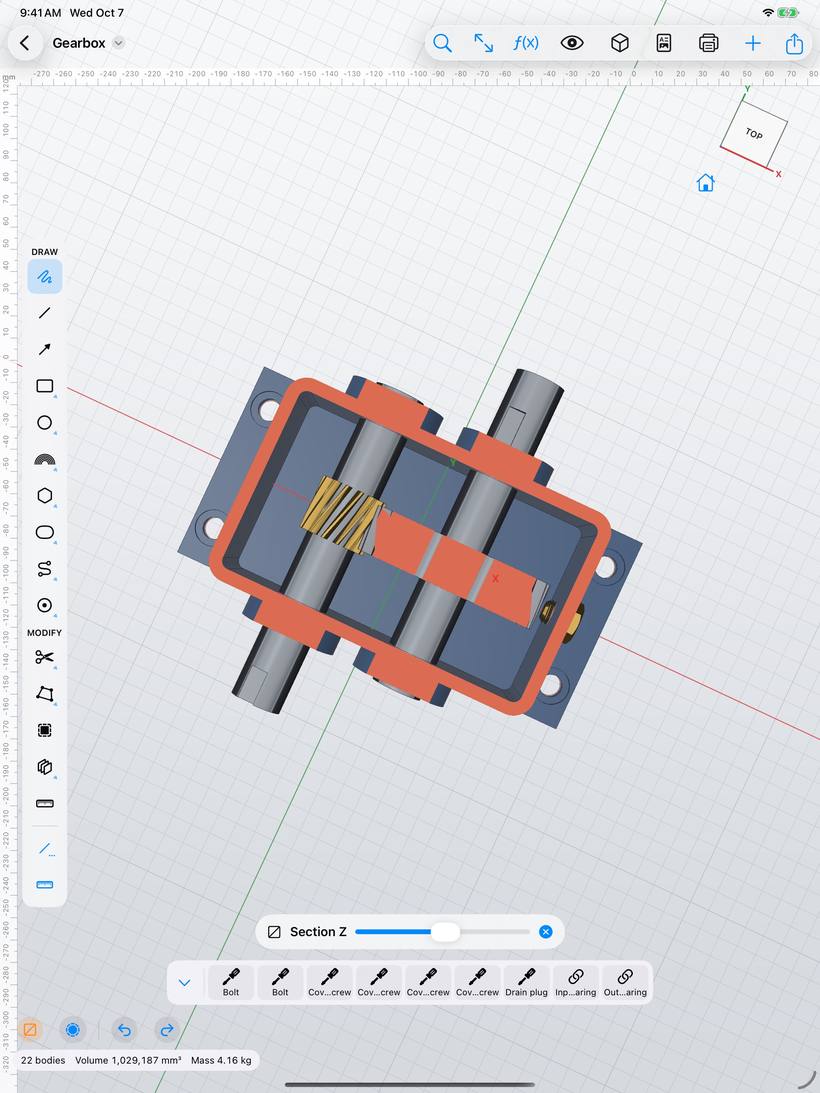The height and width of the screenshot is (1093, 820).
Task: Select the Rectangle draw tool
Action: click(45, 386)
